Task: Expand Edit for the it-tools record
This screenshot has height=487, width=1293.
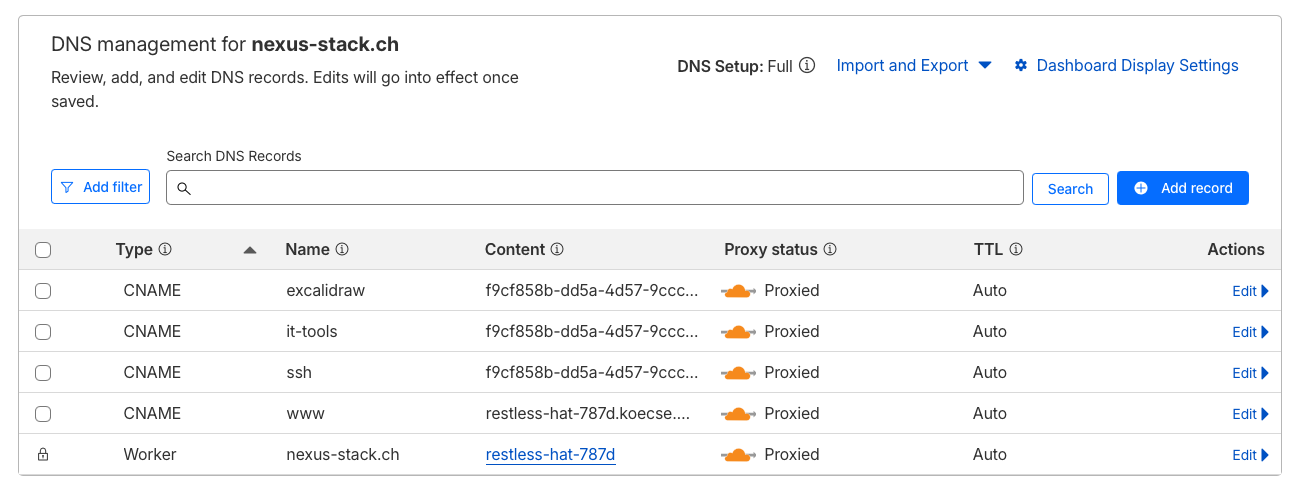Action: pos(1250,332)
